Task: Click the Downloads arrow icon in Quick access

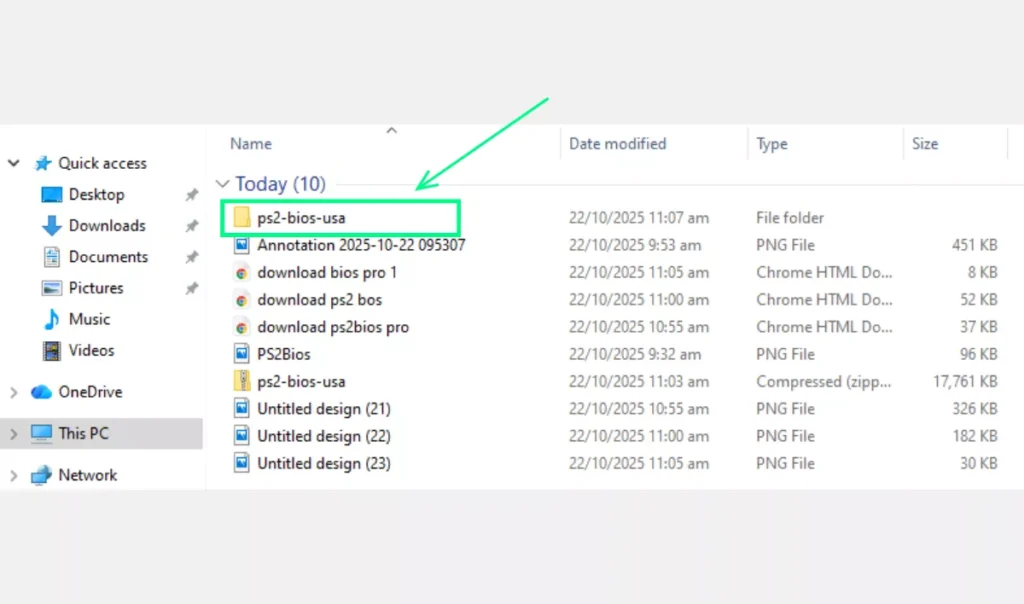Action: (52, 226)
